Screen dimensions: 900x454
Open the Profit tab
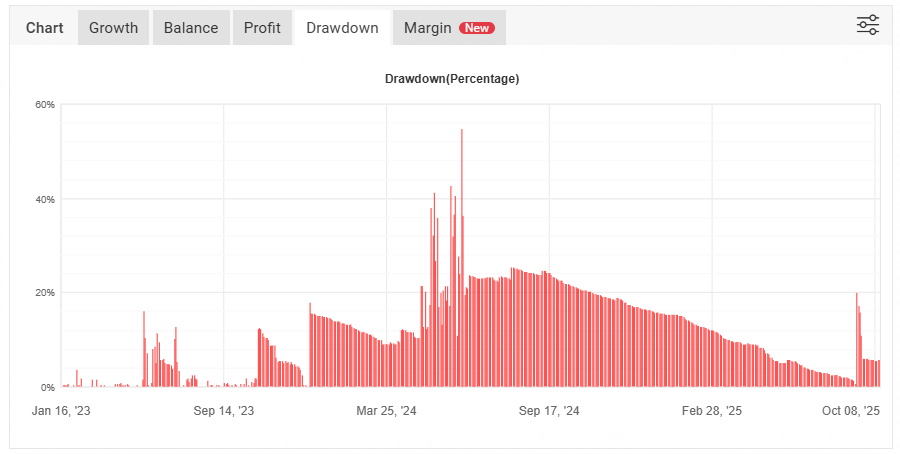[263, 28]
